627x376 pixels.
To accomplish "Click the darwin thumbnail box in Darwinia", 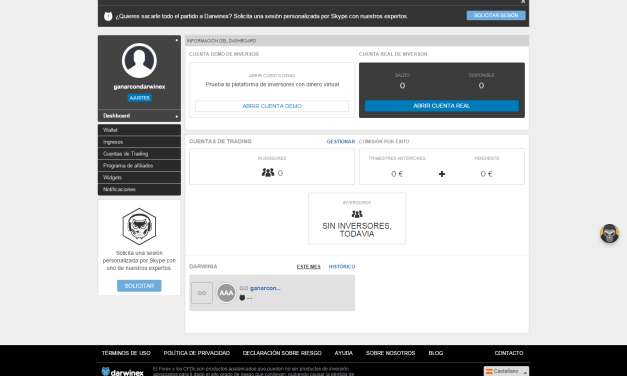I will (202, 293).
